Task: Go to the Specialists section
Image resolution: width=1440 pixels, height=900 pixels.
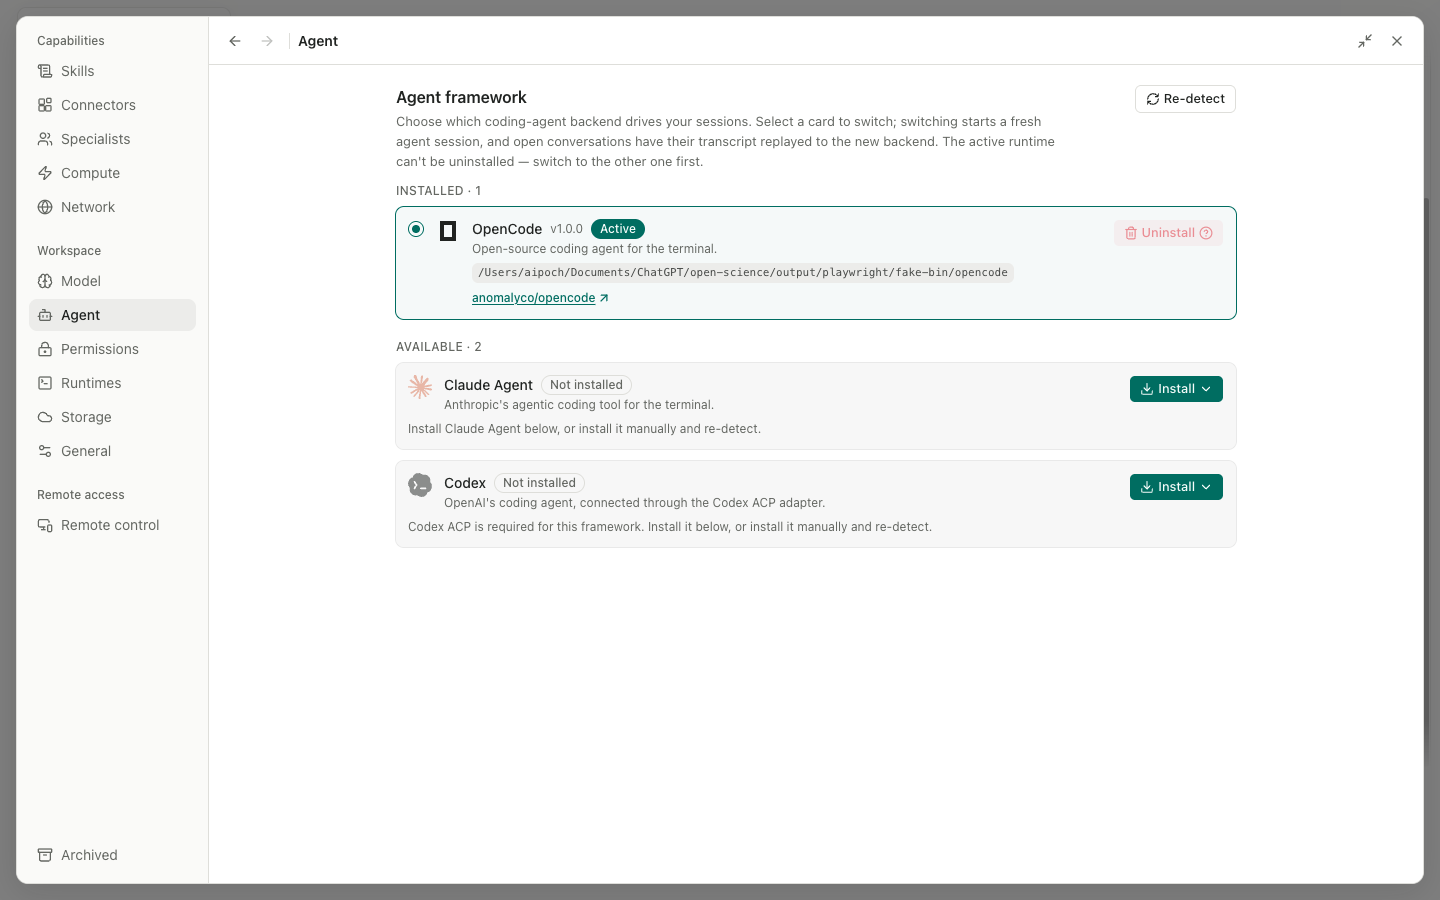Action: (x=112, y=139)
